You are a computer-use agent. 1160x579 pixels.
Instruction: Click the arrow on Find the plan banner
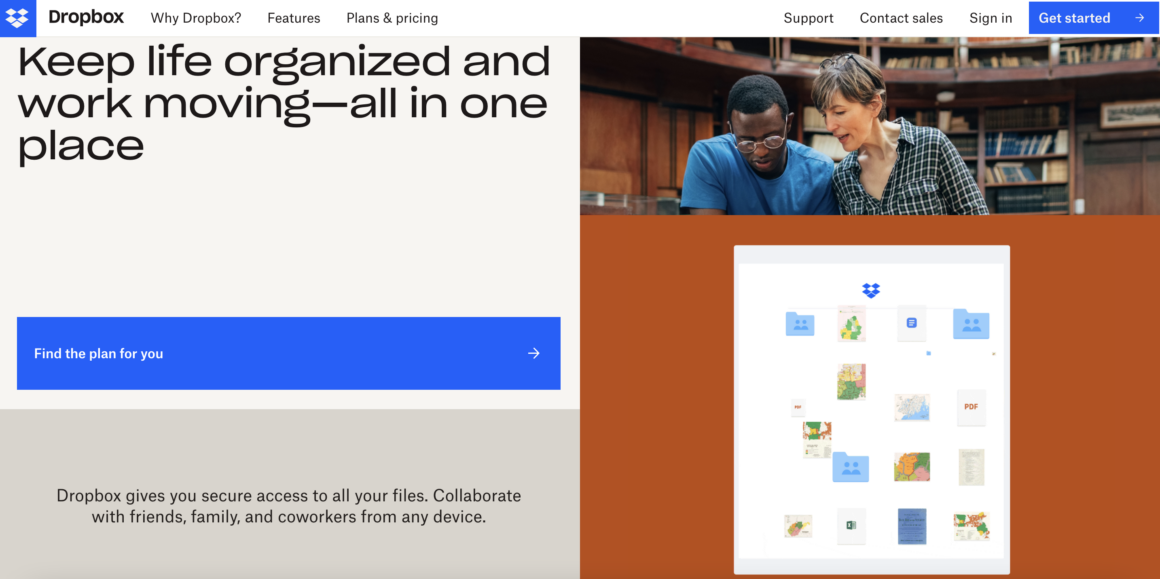(x=534, y=353)
